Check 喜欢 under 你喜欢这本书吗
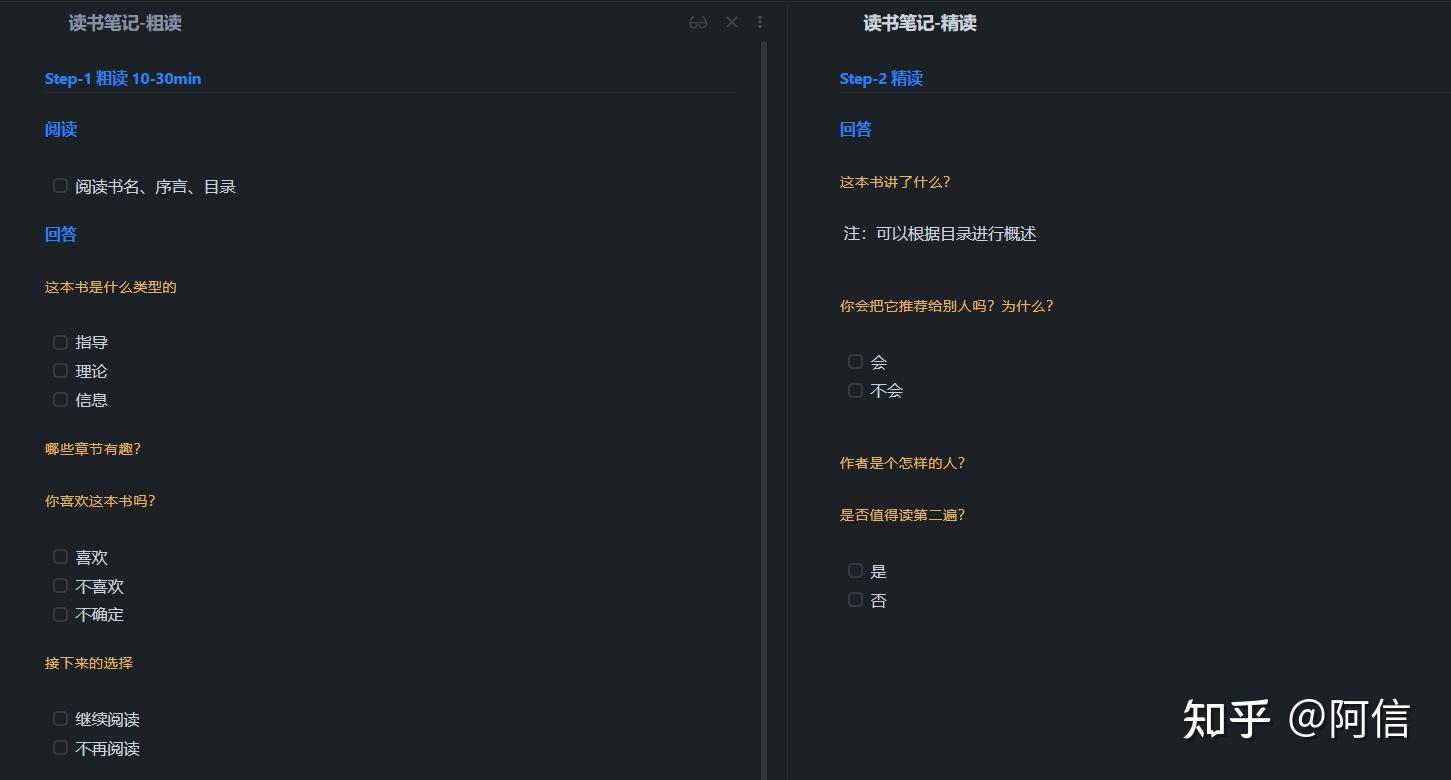This screenshot has height=780, width=1451. 60,556
